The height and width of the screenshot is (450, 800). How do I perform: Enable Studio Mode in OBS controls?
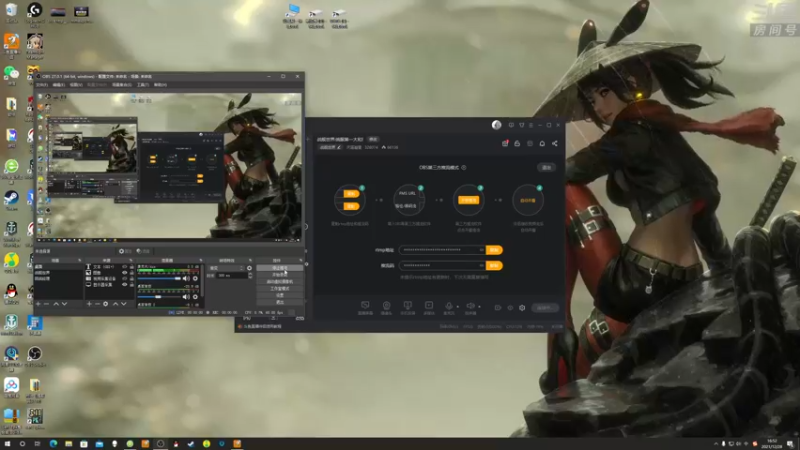(280, 288)
